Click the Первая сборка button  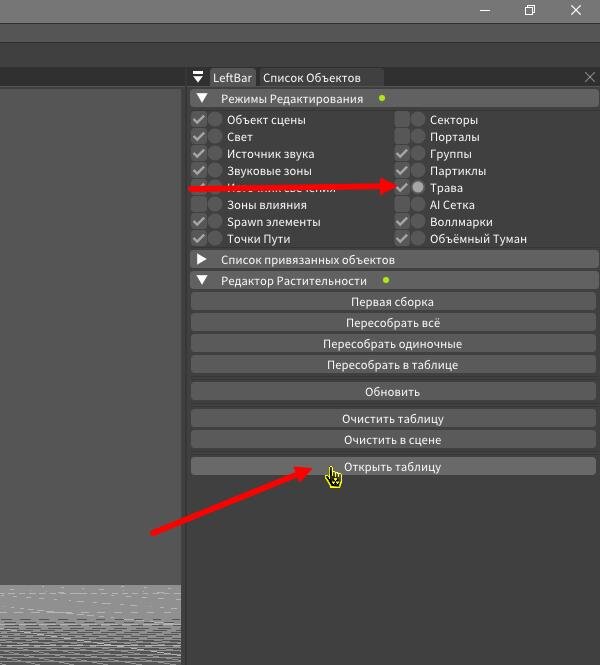coord(393,302)
